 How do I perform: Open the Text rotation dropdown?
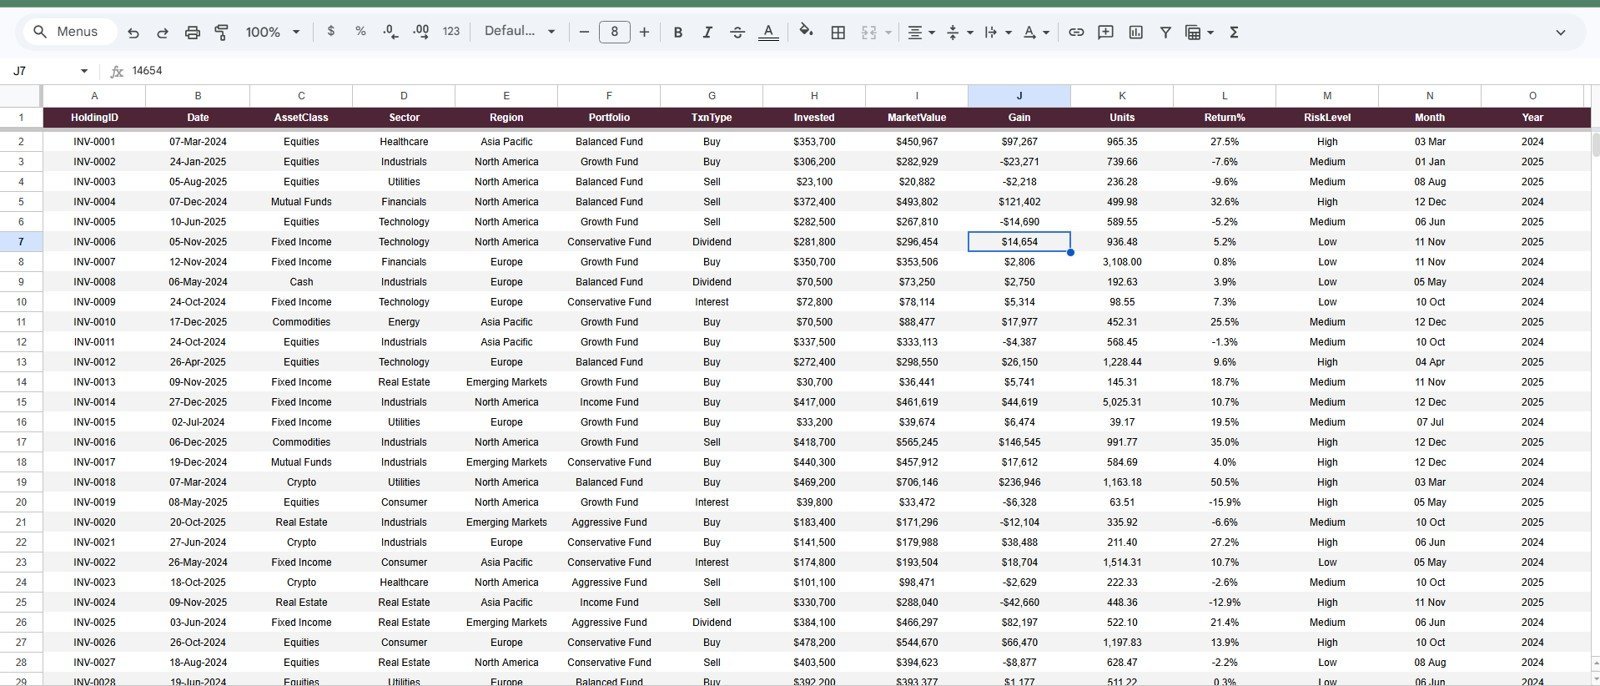pos(1036,32)
